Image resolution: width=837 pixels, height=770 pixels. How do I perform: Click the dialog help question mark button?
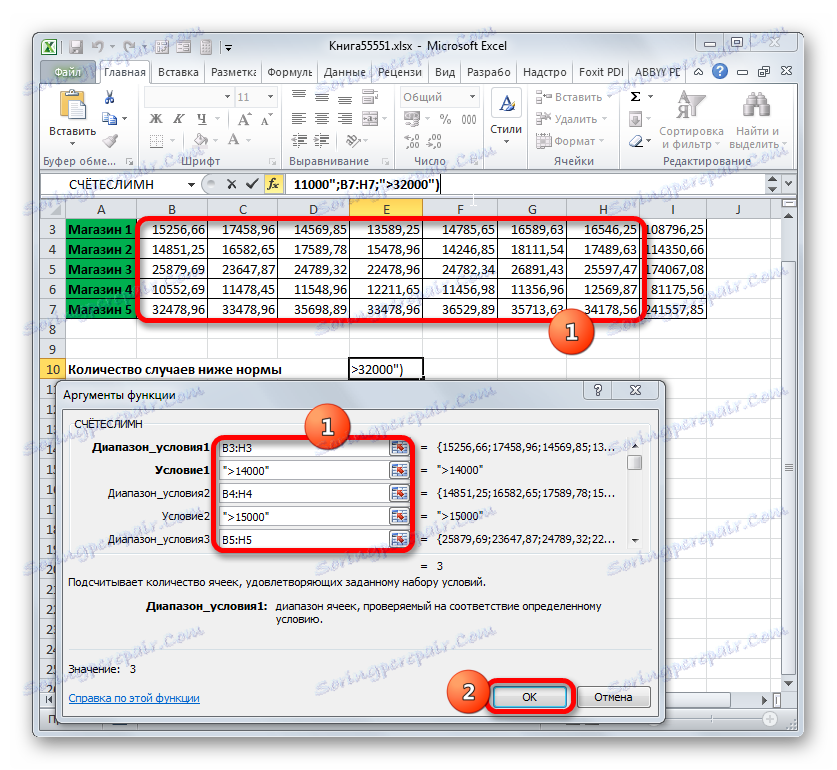point(598,390)
